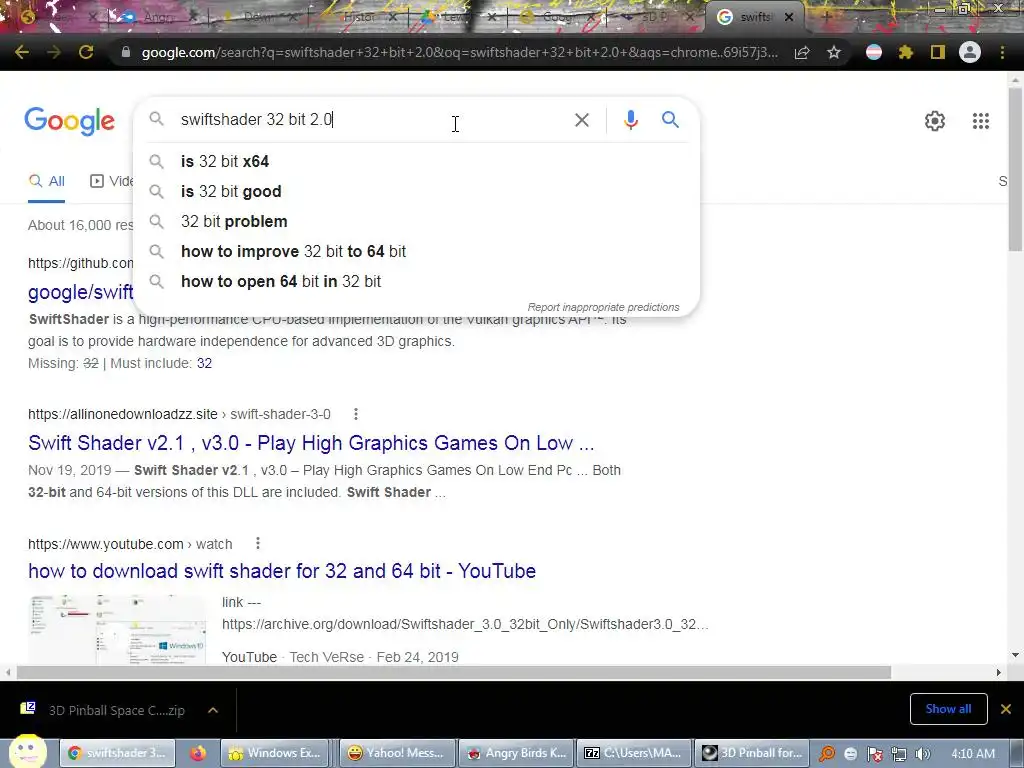Click the horizontal page scrollbar
The width and height of the screenshot is (1024, 768).
tap(454, 672)
